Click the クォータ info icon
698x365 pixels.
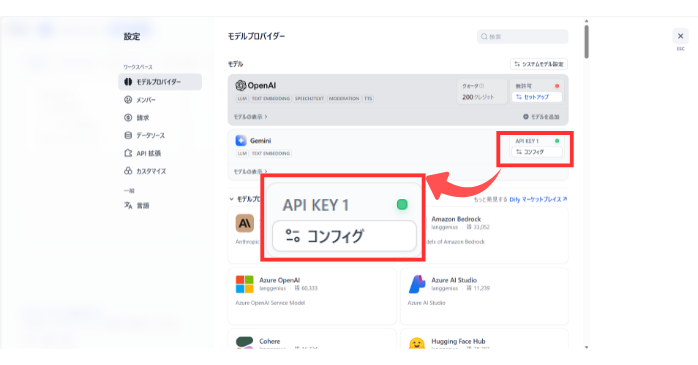coord(482,86)
